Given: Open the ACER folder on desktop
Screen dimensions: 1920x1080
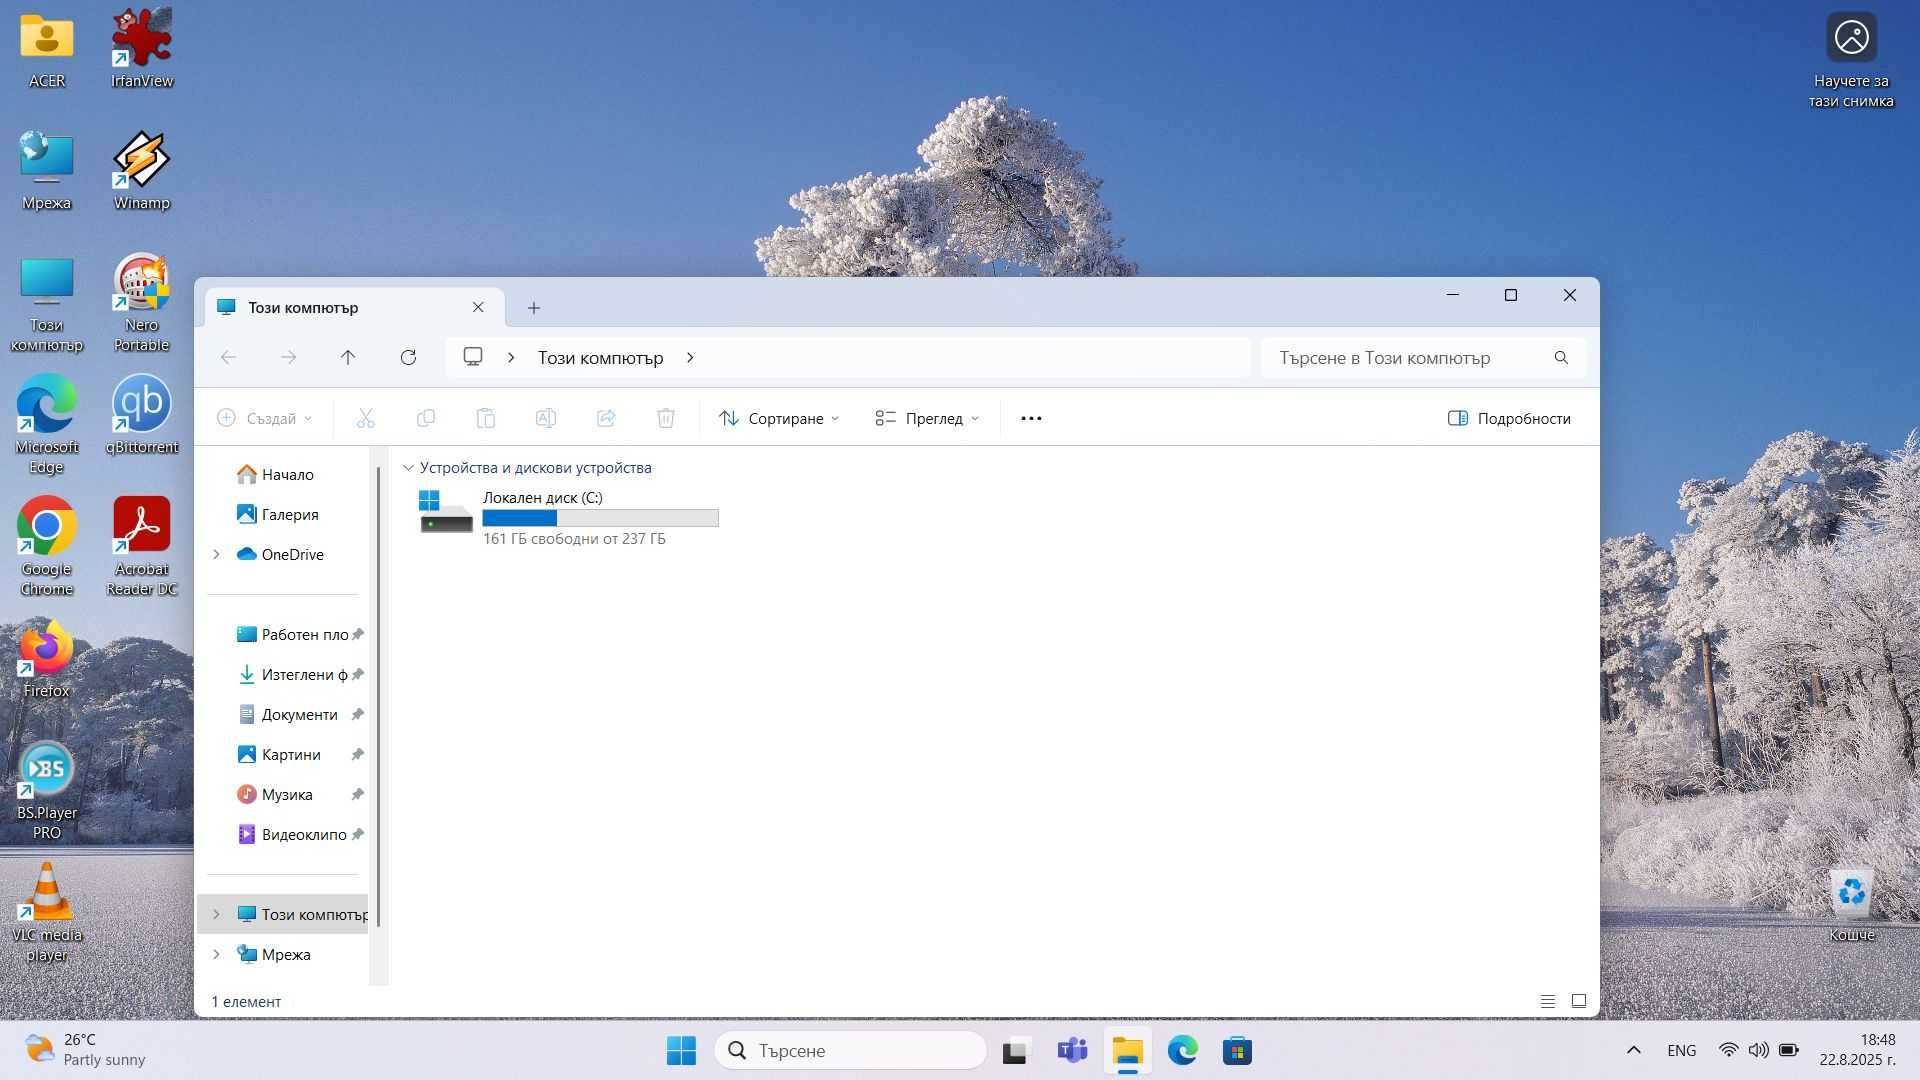Looking at the screenshot, I should (x=46, y=50).
